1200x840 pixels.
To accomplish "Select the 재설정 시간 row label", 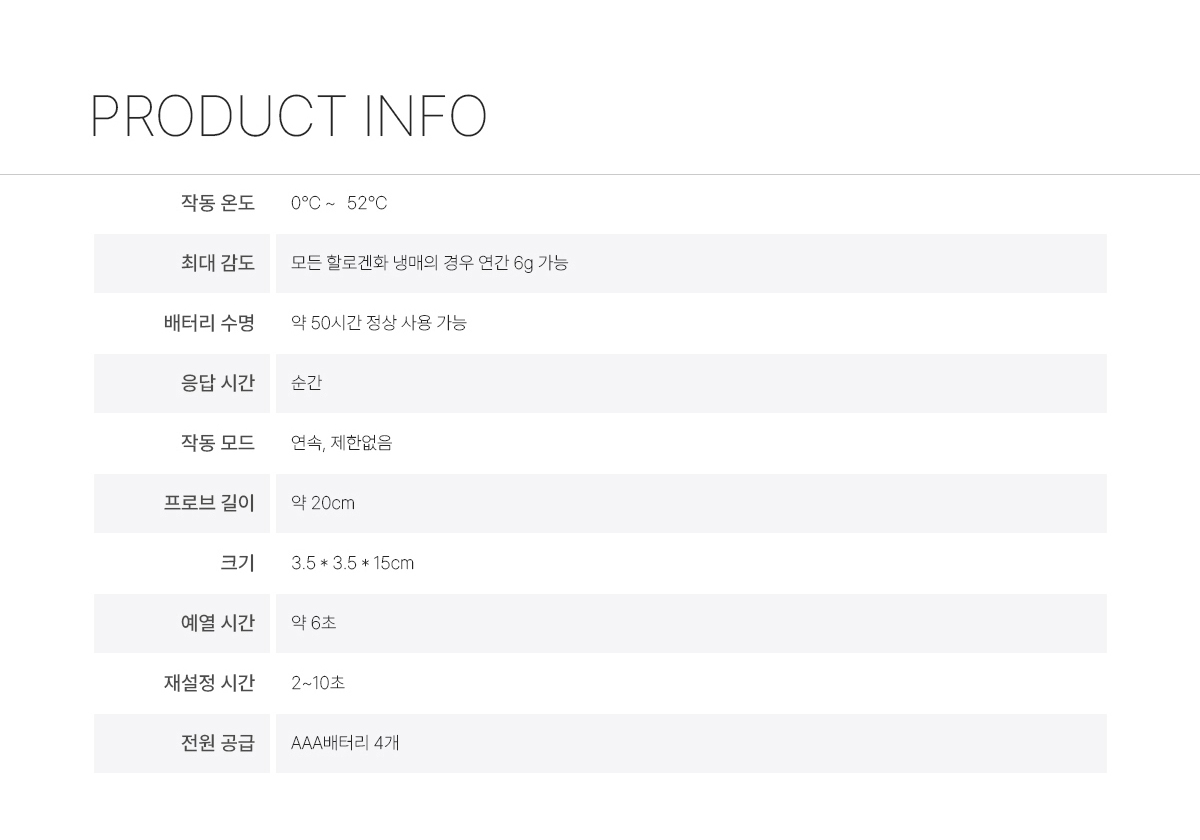I will point(209,683).
